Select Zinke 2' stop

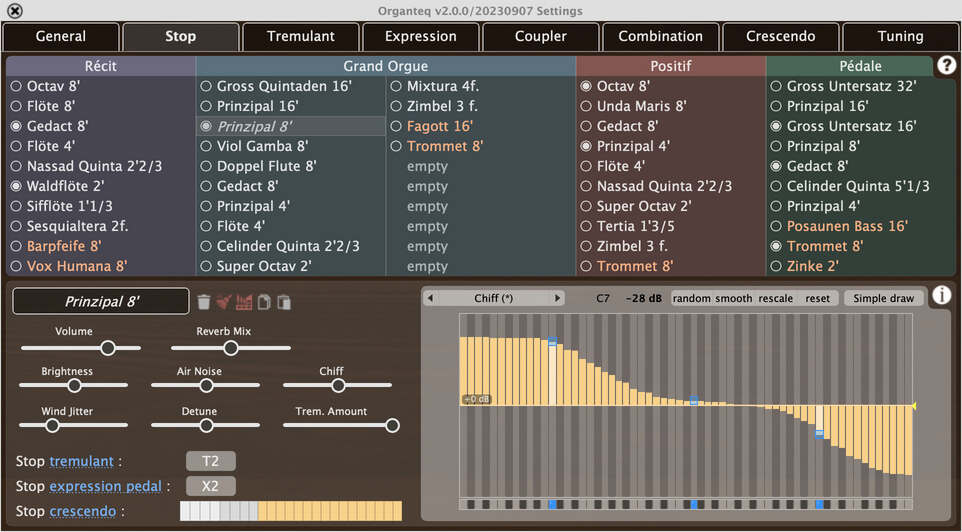(861, 266)
